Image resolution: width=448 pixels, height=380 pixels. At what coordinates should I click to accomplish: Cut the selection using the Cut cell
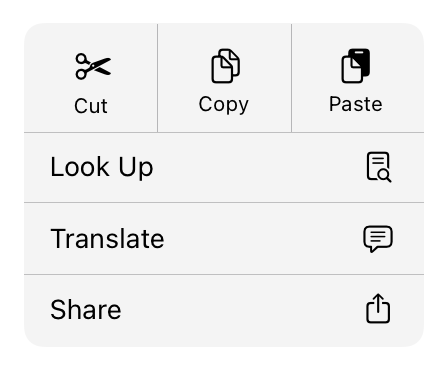coord(91,78)
